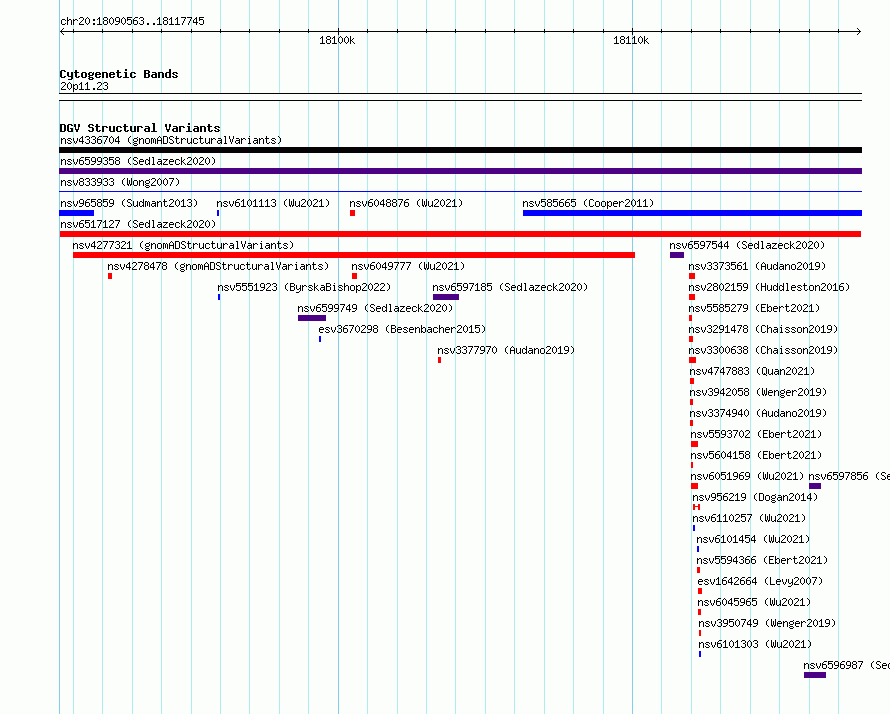Open nsv4277321 gnomADStructuralVariants label
890x714 pixels.
(183, 245)
